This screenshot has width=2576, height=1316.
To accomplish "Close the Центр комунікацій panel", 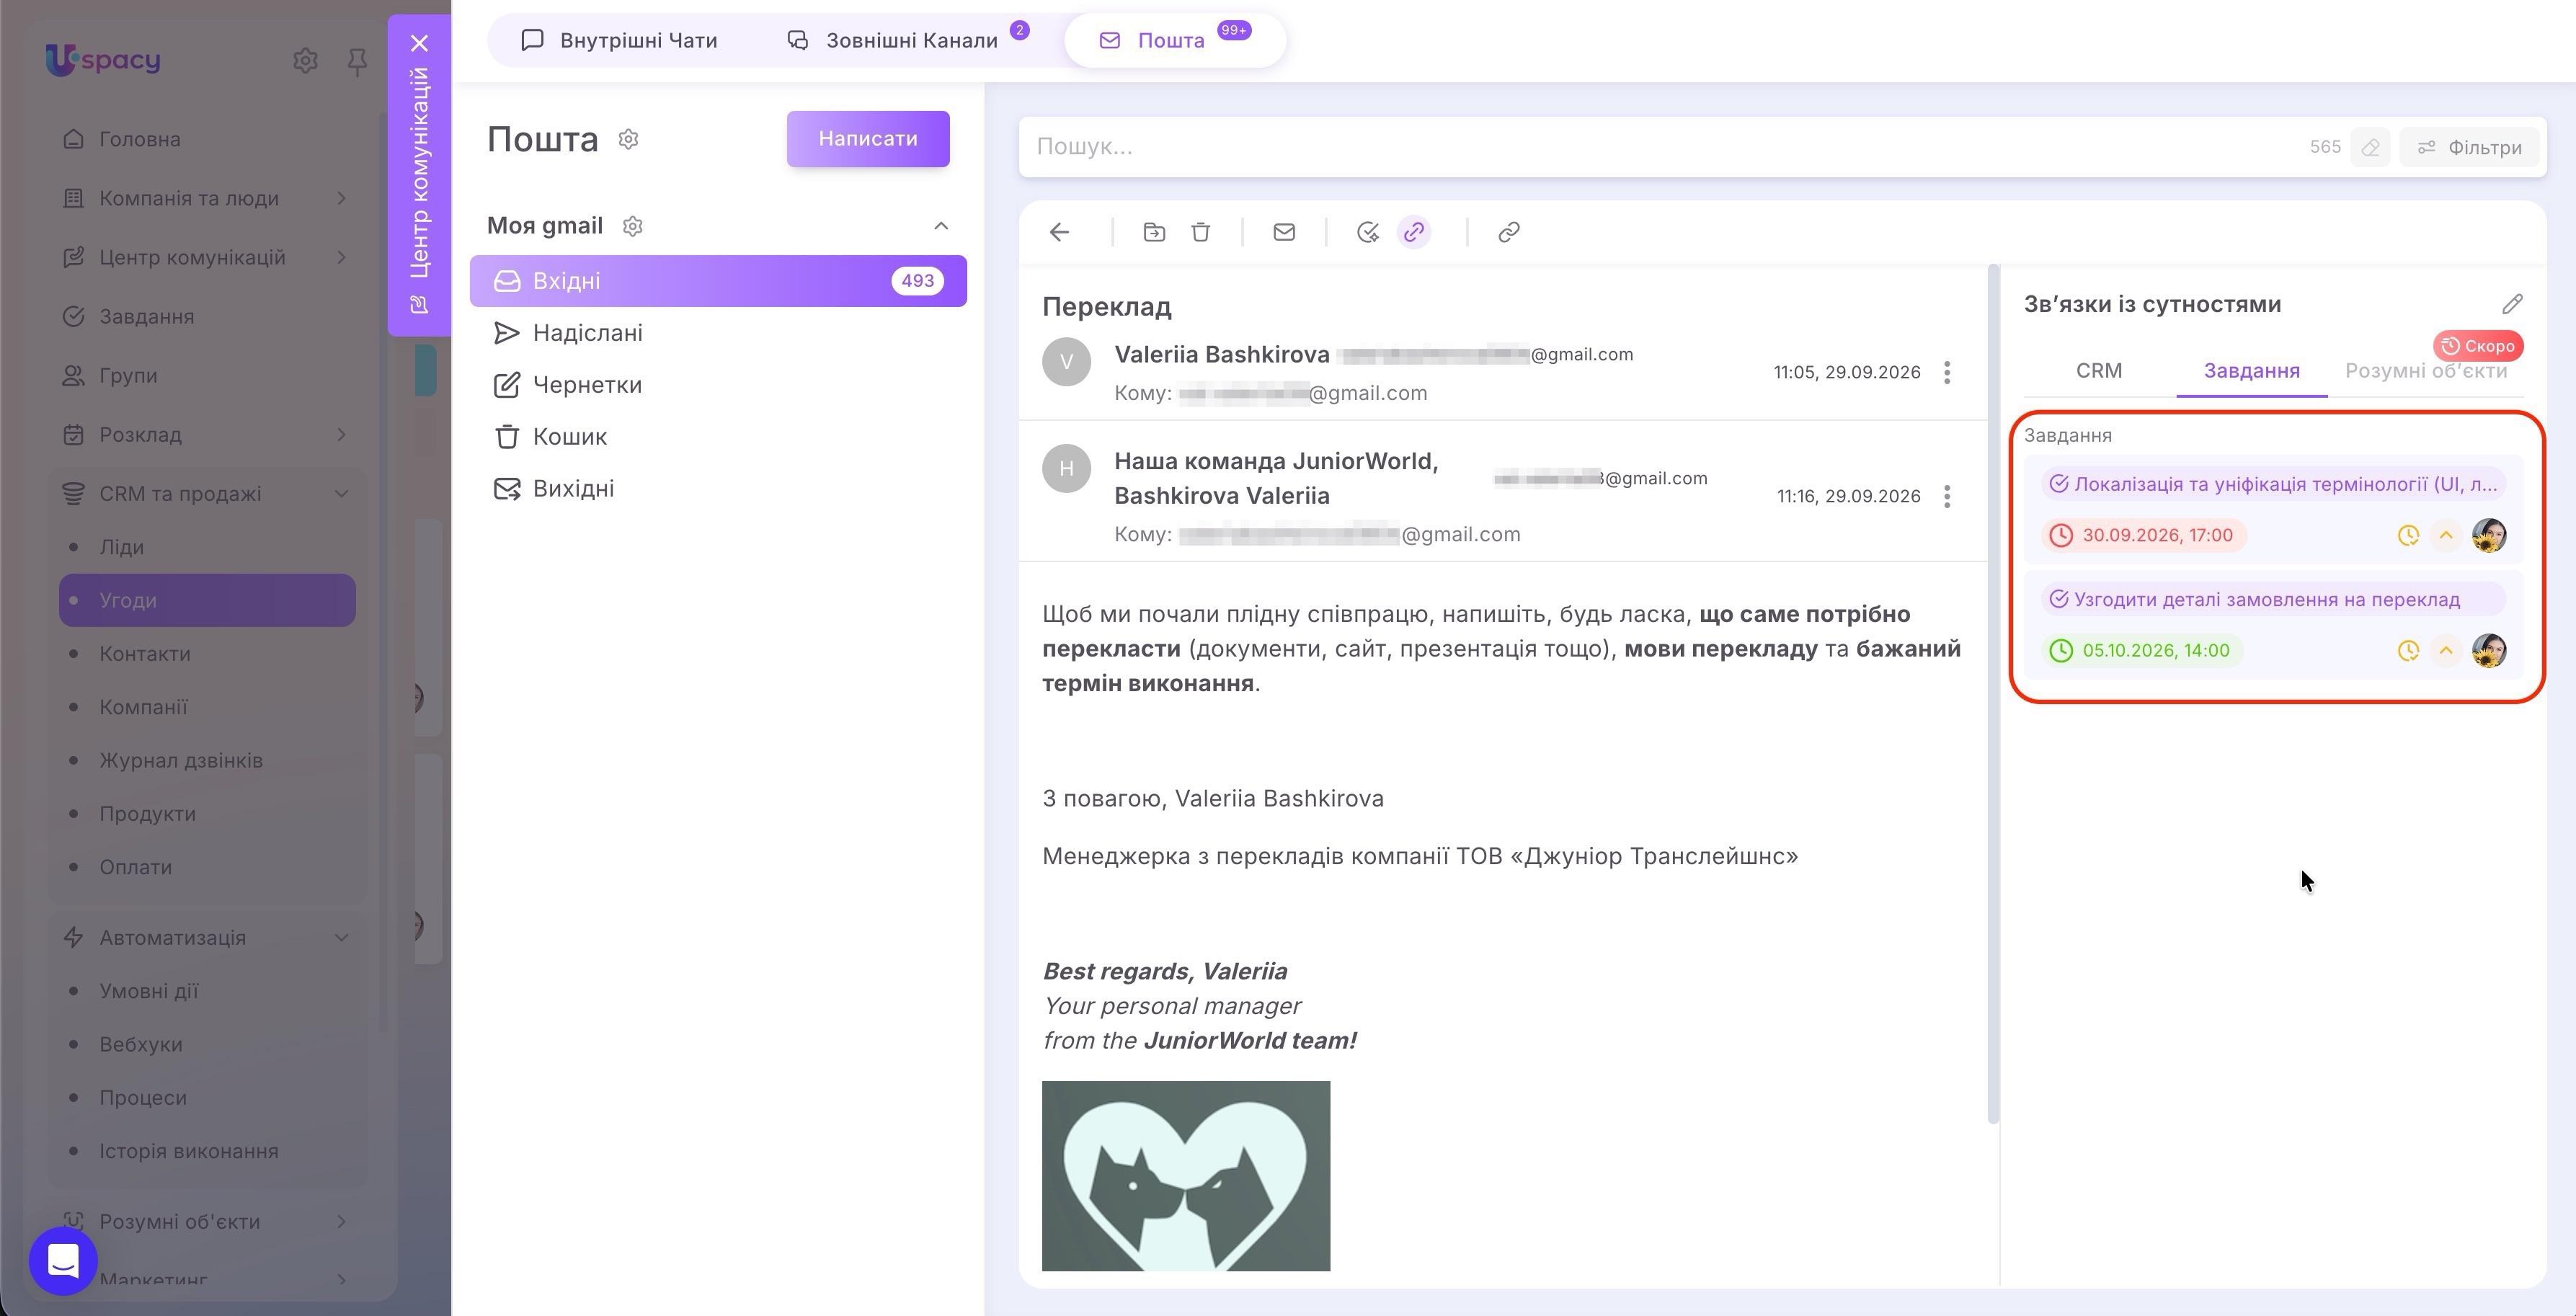I will click(419, 43).
